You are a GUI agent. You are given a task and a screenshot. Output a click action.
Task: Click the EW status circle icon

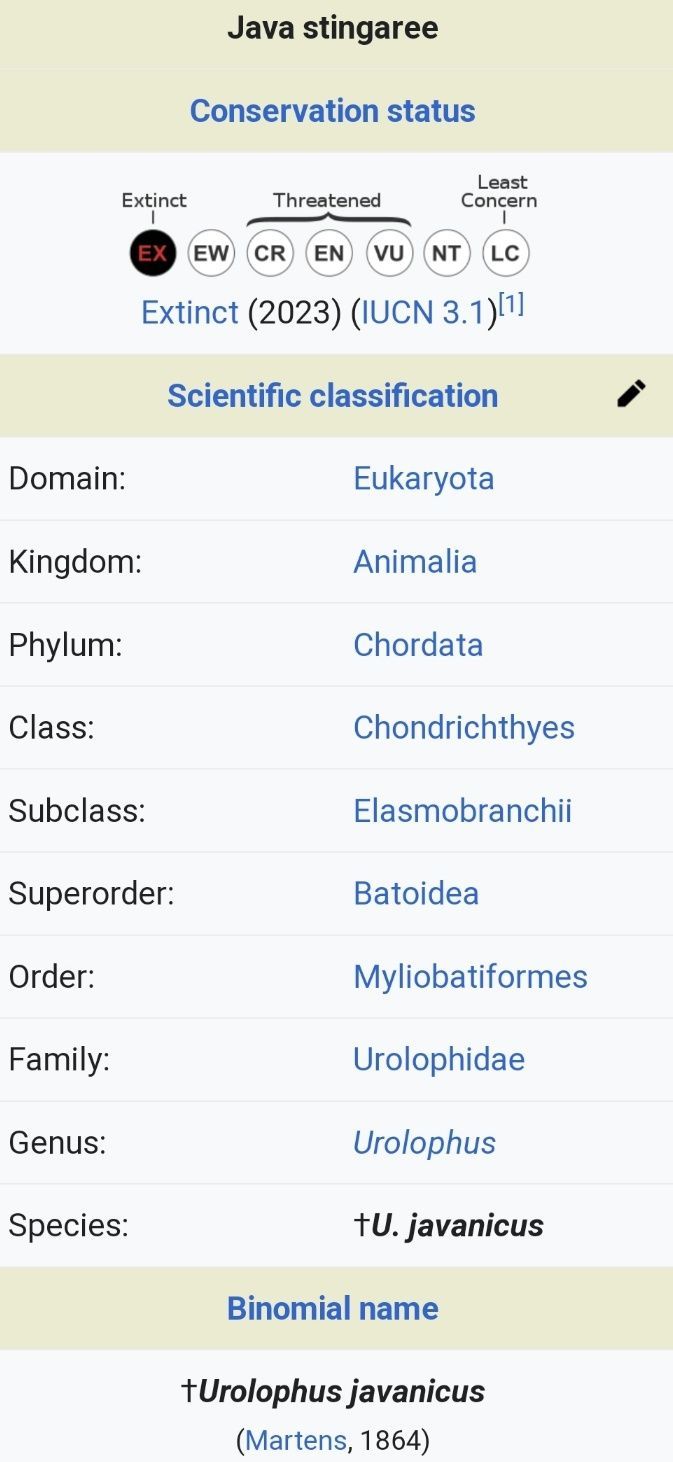[x=211, y=253]
